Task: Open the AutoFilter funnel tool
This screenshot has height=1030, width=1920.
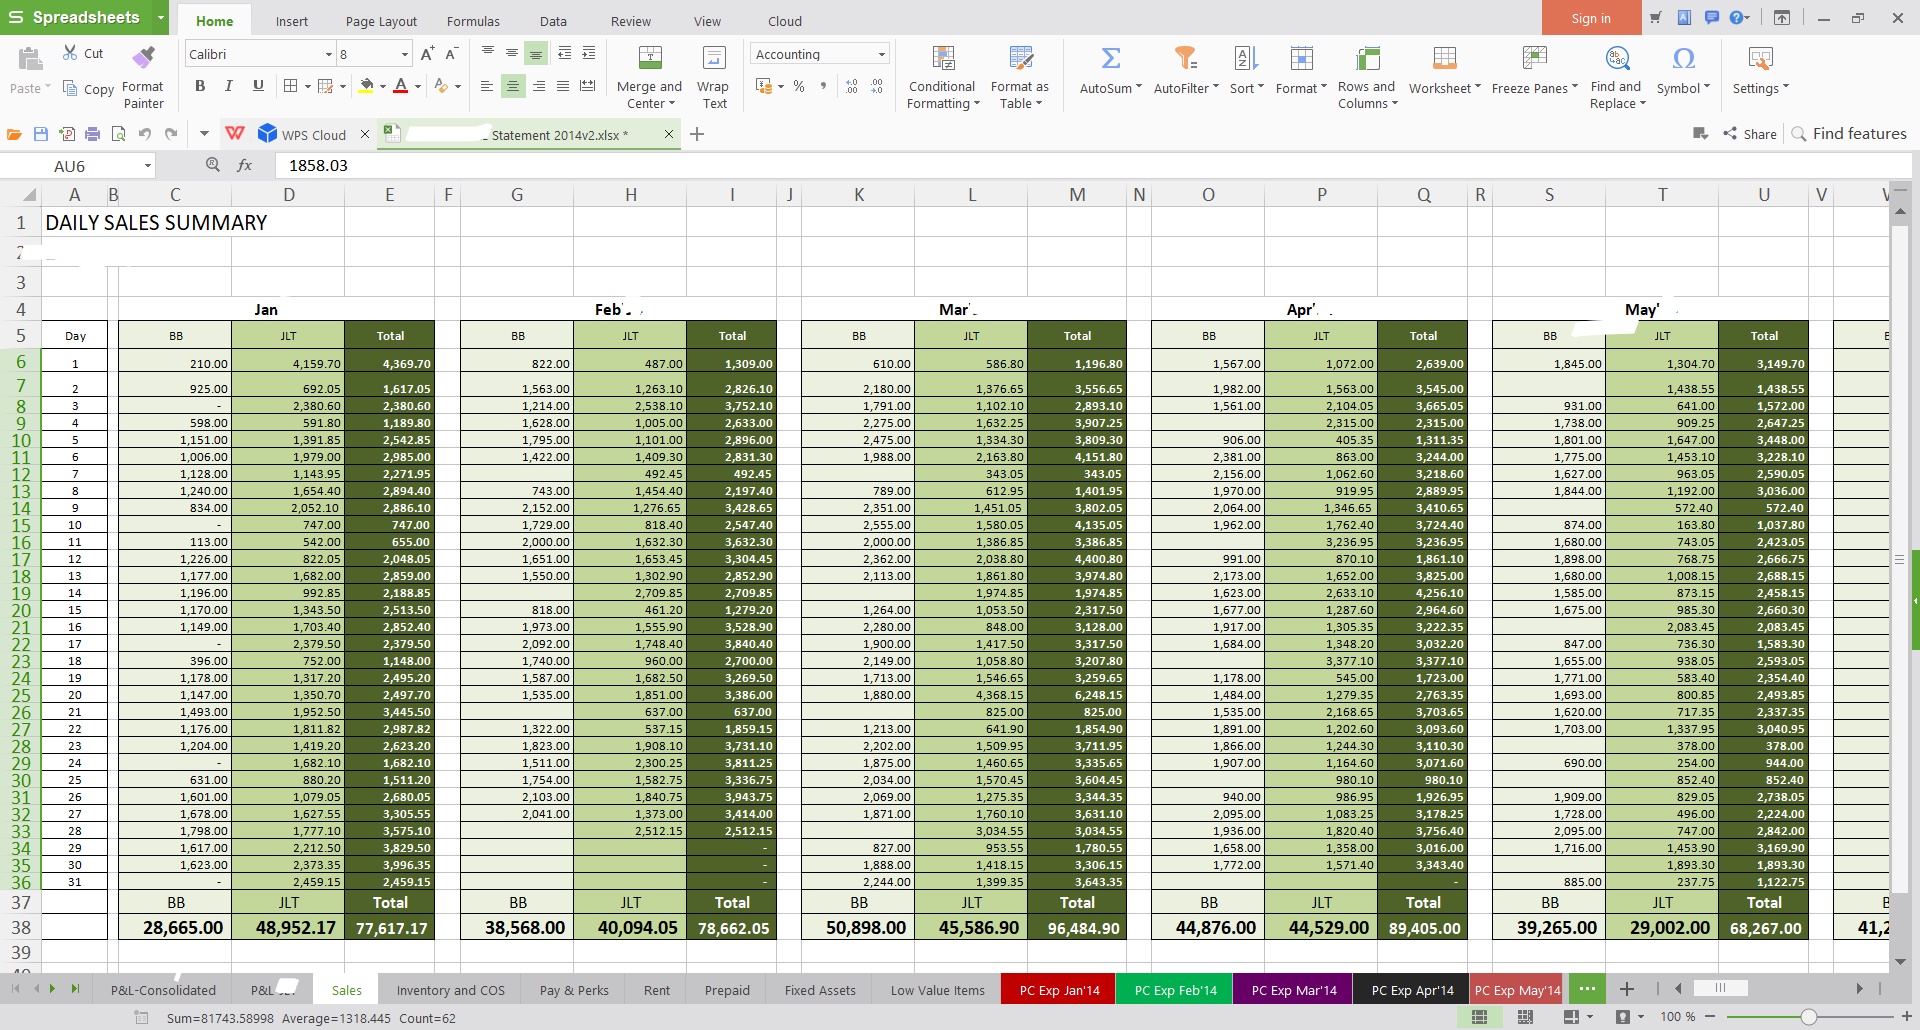Action: [1185, 59]
